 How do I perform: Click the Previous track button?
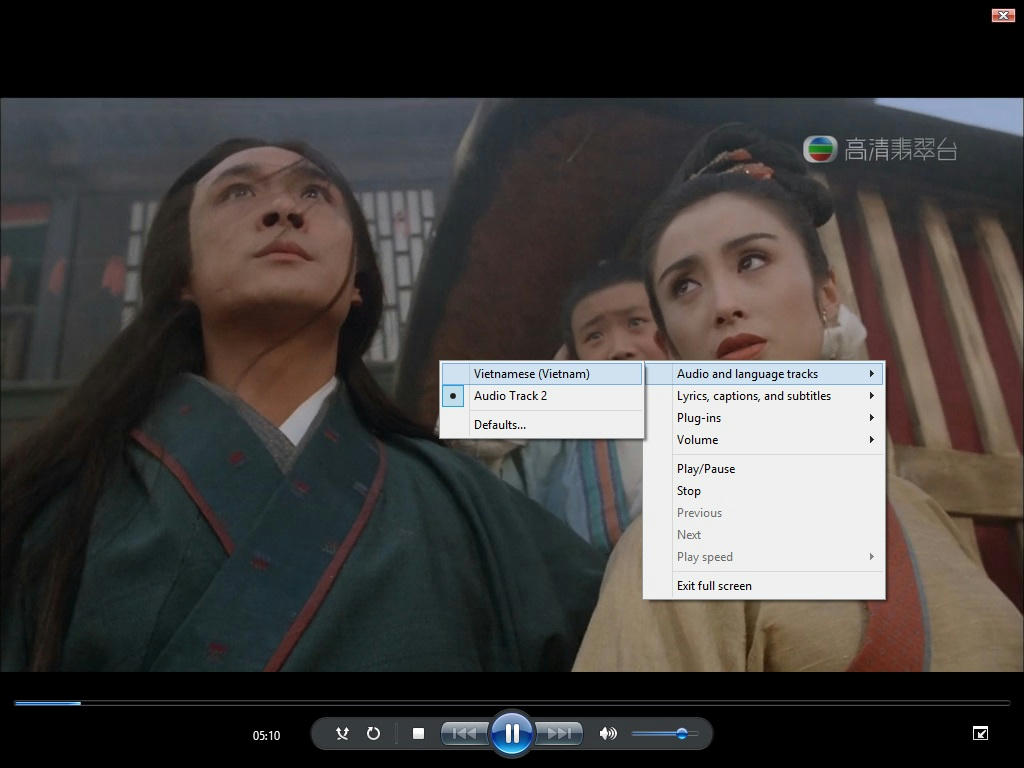pos(464,733)
